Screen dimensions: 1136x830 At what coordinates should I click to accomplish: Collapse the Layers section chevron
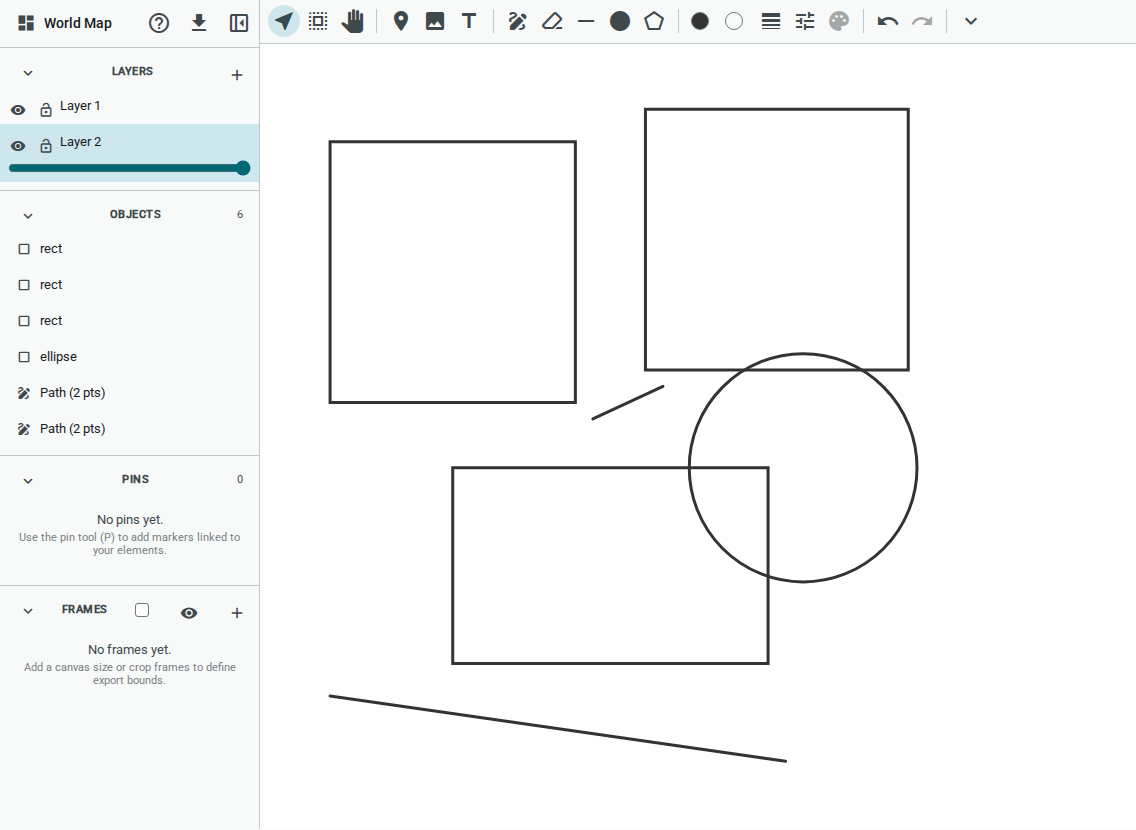(x=28, y=73)
